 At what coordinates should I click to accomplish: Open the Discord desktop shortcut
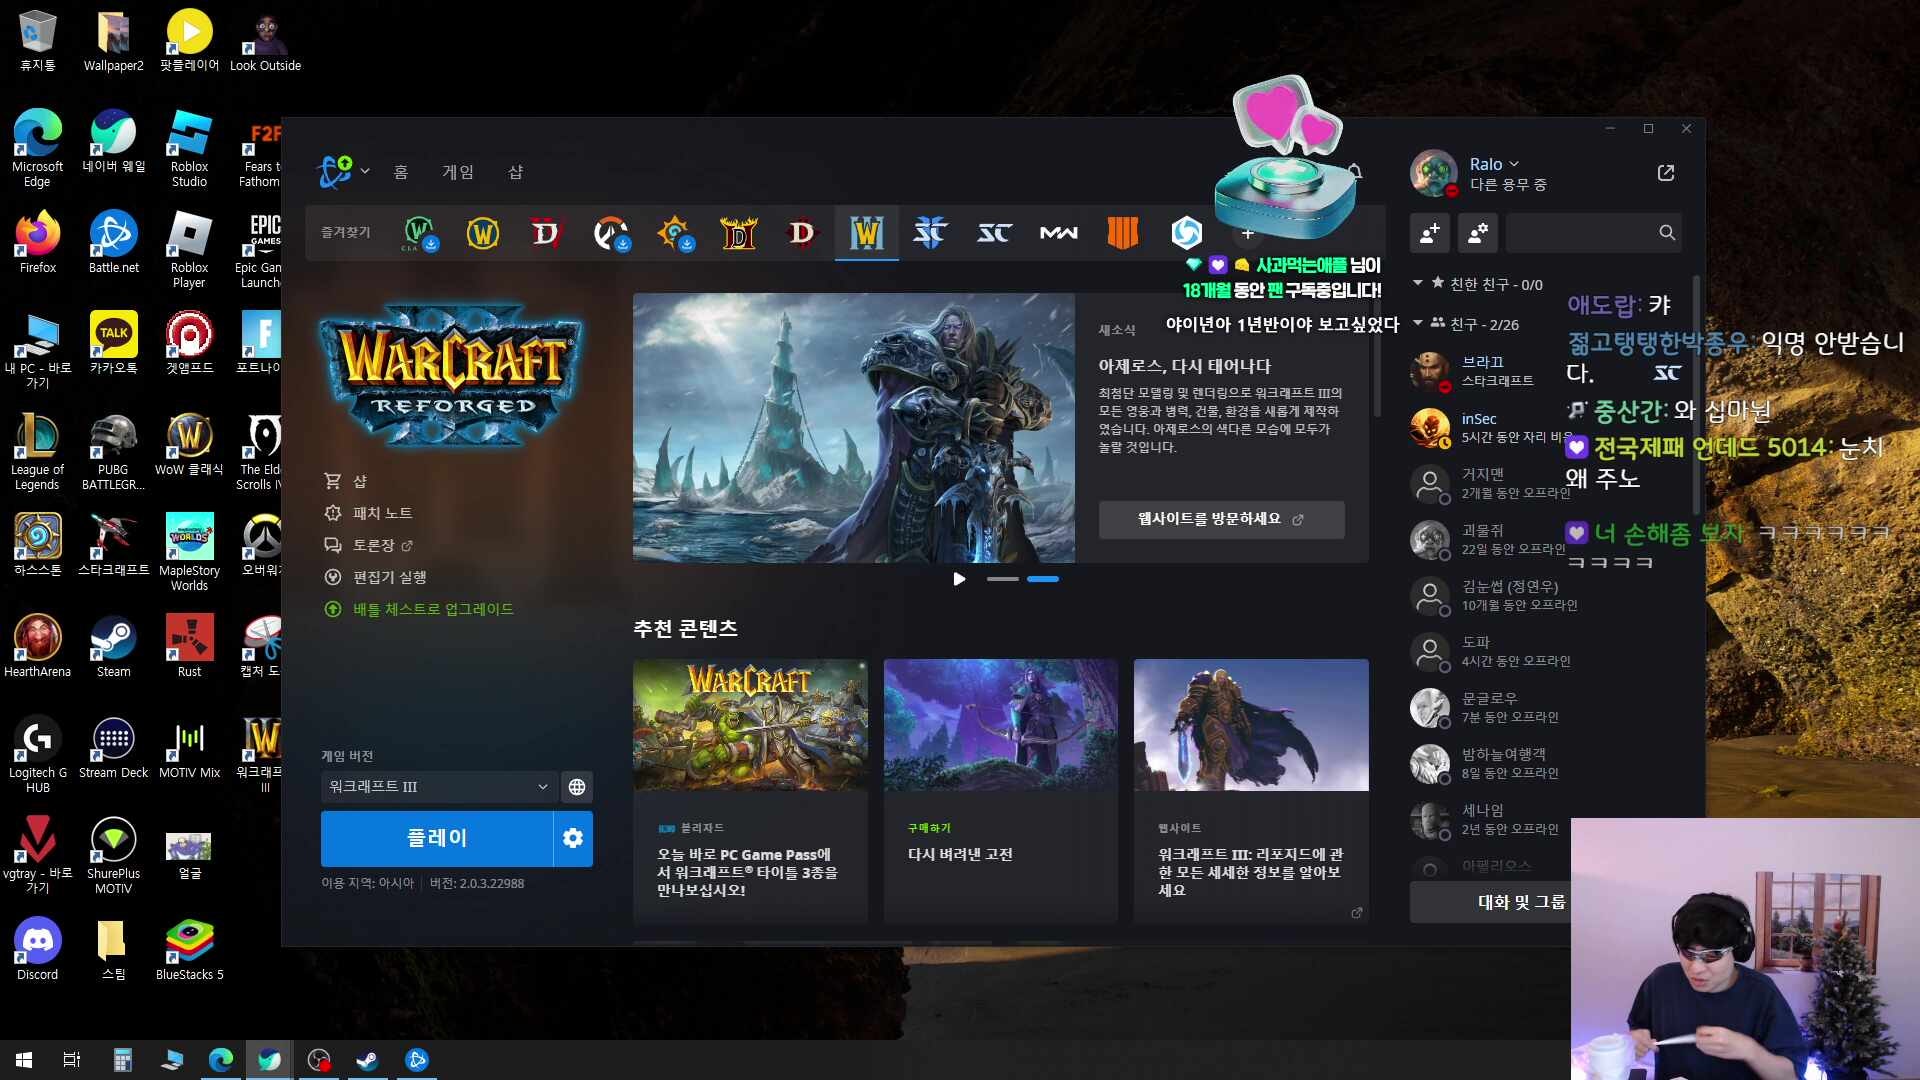tap(38, 949)
